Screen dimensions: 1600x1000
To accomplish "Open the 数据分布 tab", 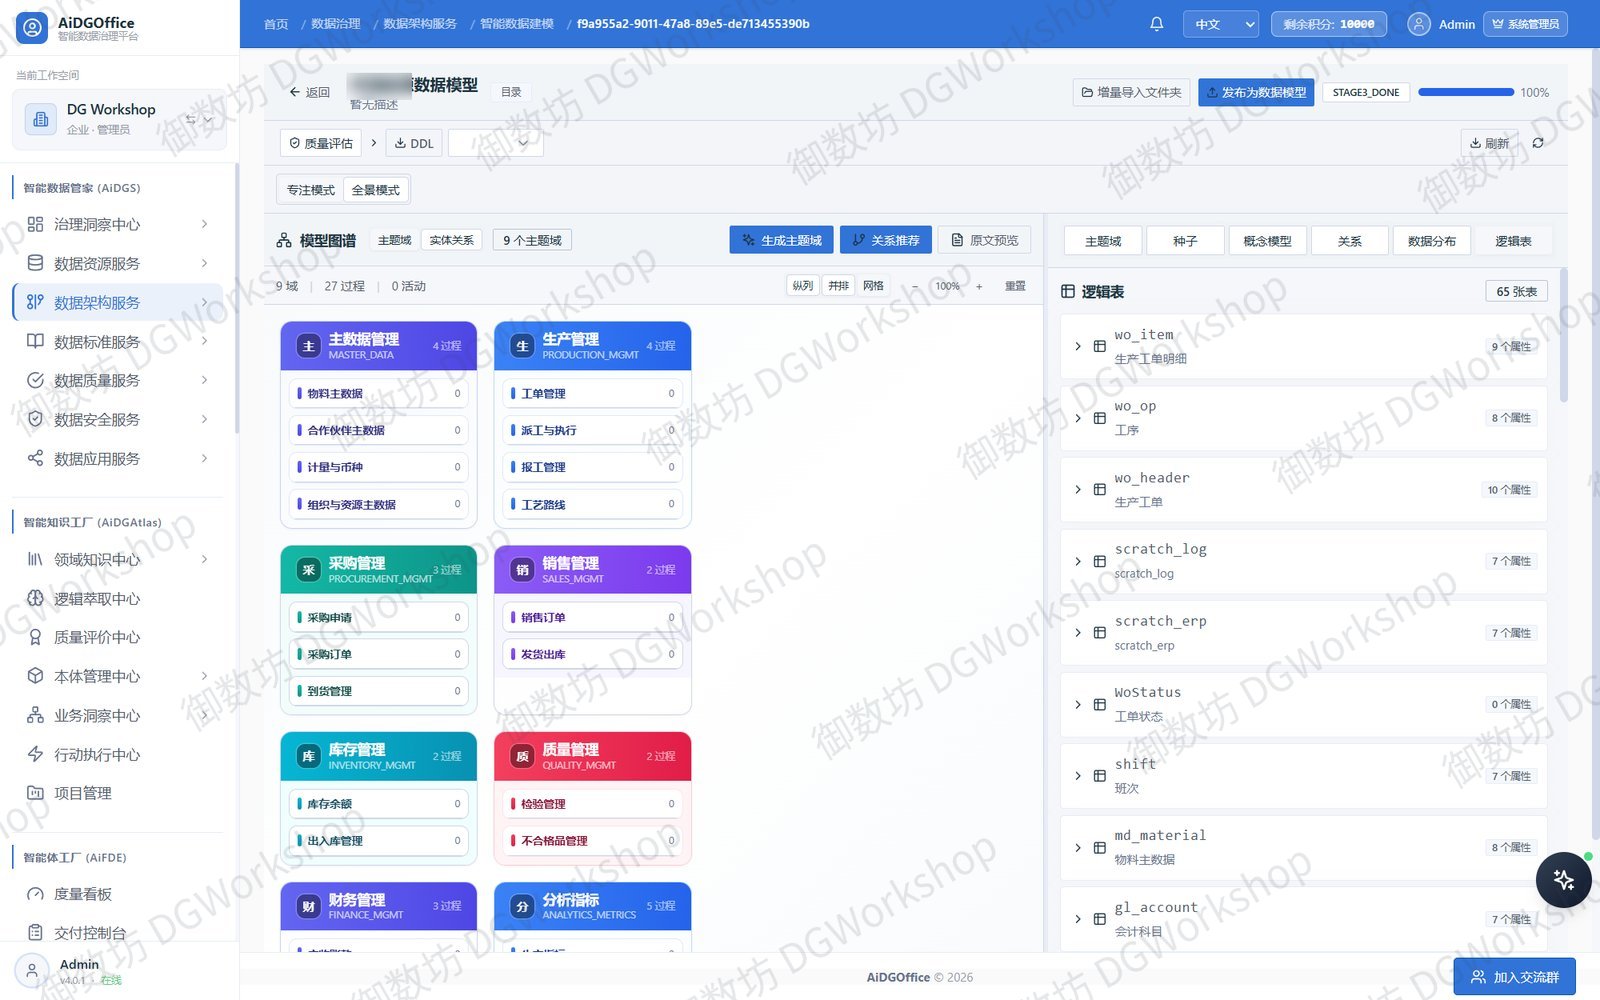I will [1432, 241].
